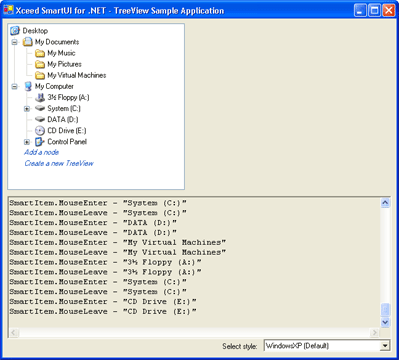Expand the Control Panel node
399x360 pixels.
27,142
